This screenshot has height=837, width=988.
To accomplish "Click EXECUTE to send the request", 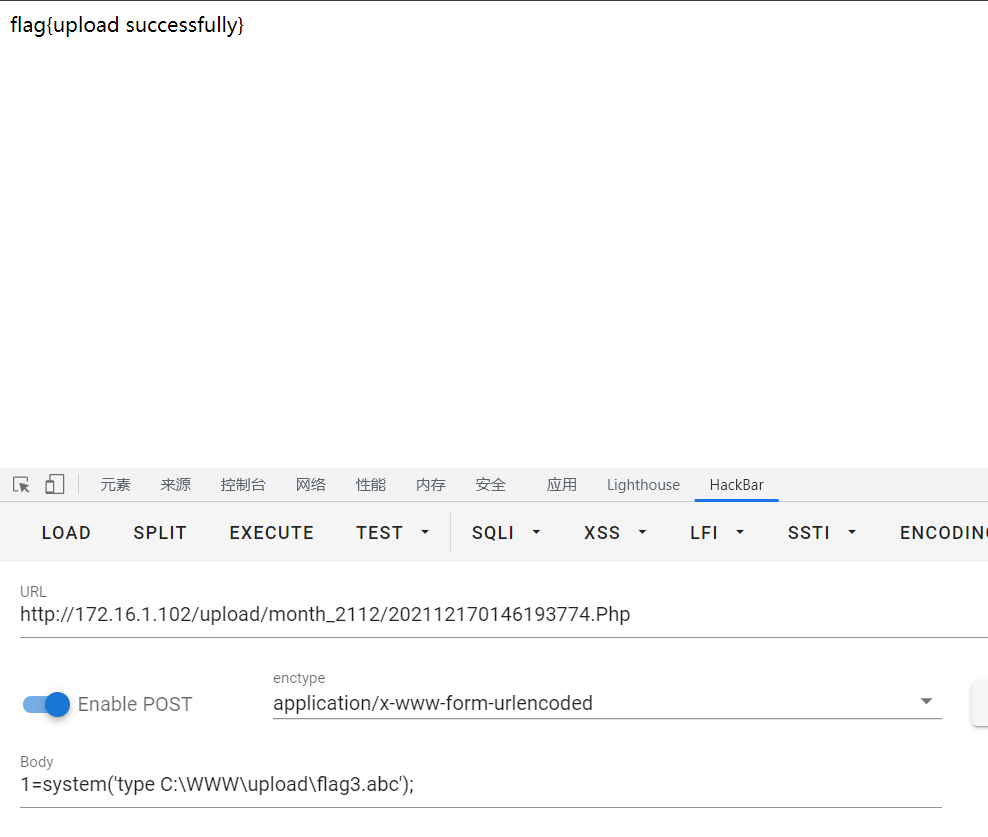I will (x=272, y=533).
